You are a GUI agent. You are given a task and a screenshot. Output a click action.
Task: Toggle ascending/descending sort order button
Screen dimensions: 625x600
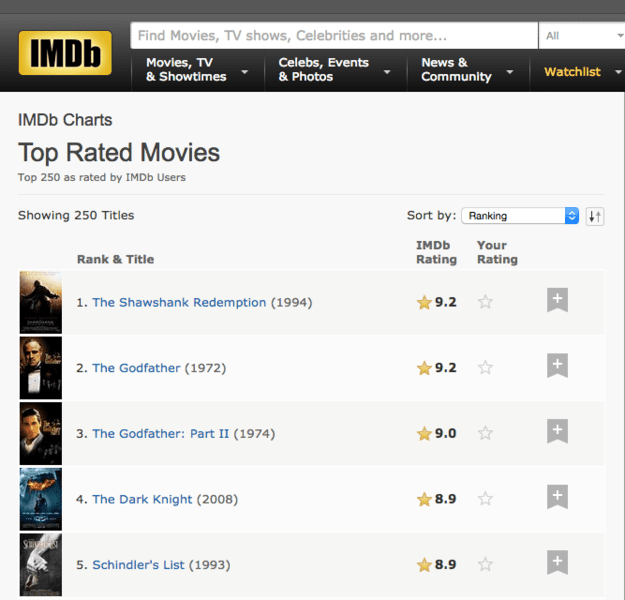[595, 216]
